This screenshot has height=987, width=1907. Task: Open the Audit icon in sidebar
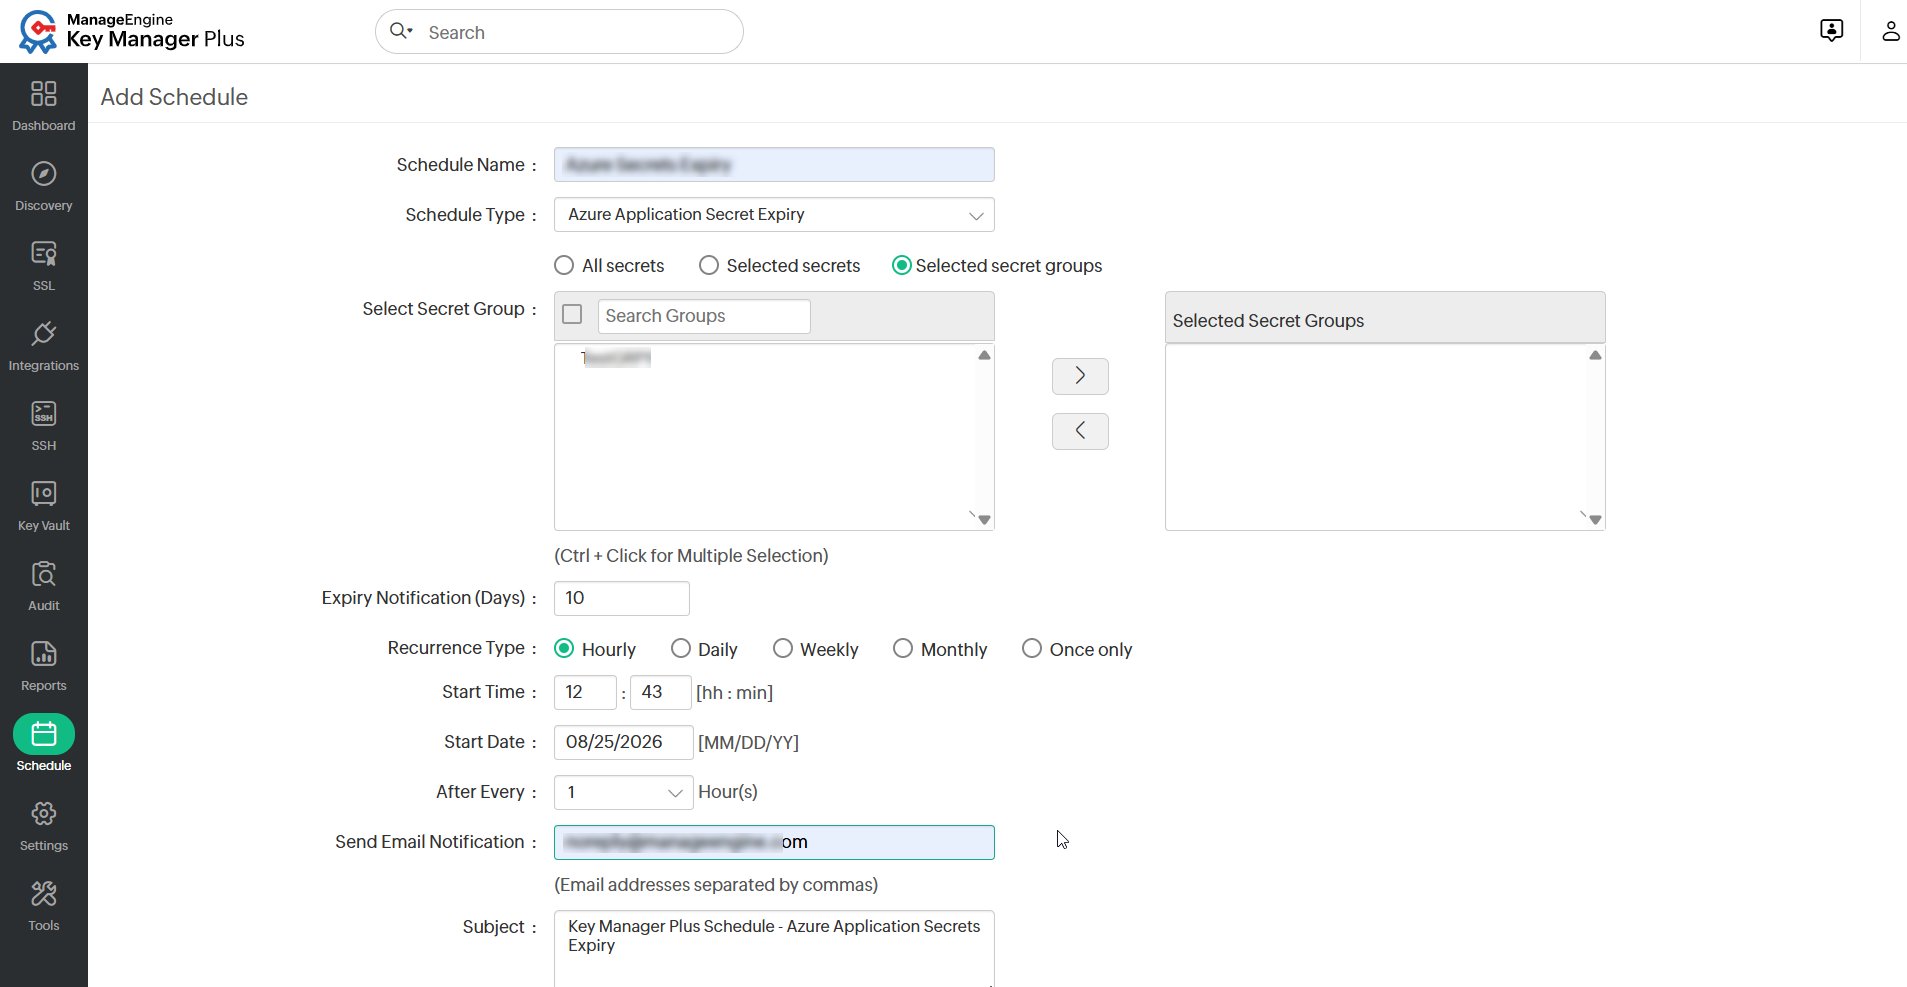click(44, 574)
